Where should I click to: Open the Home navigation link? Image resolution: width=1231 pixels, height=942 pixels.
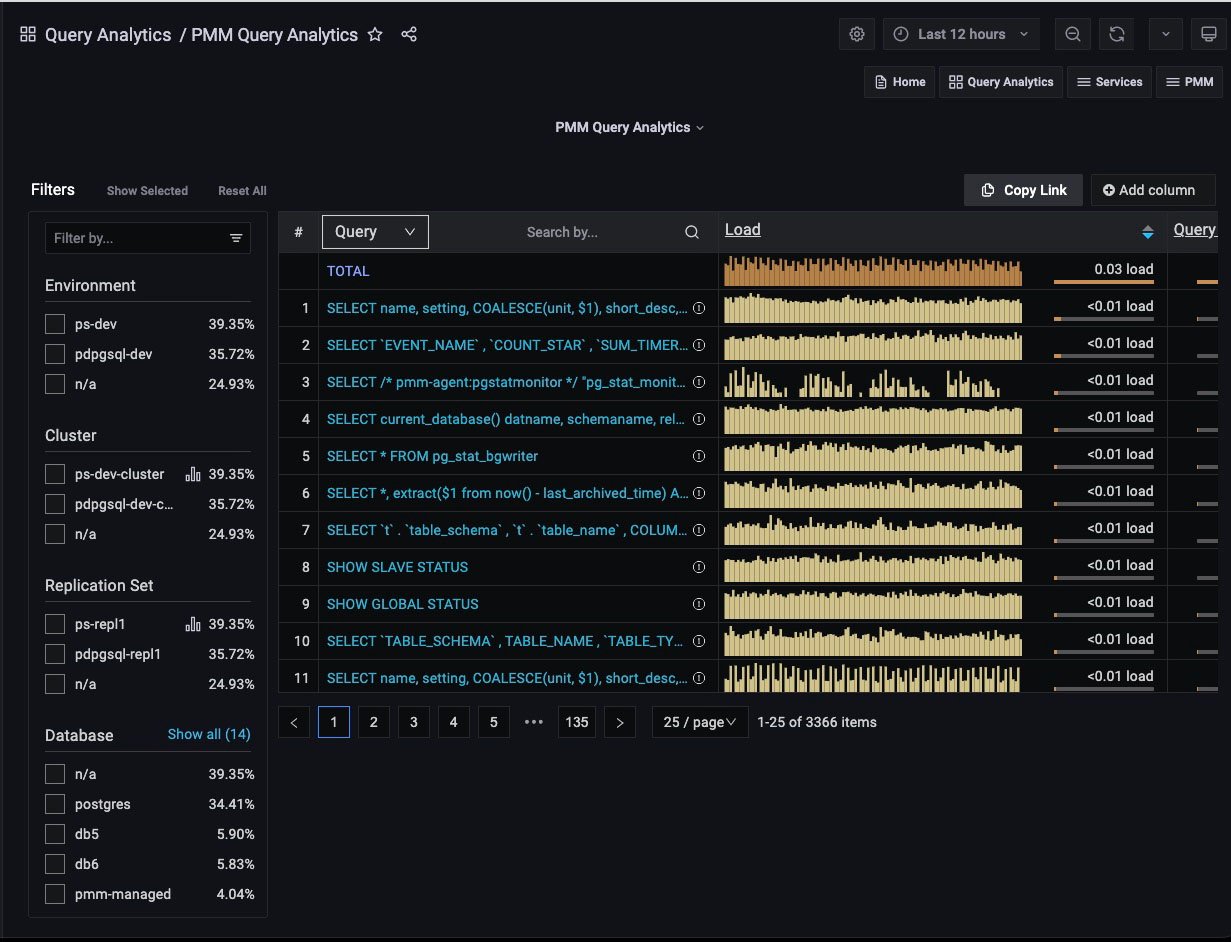(x=899, y=82)
